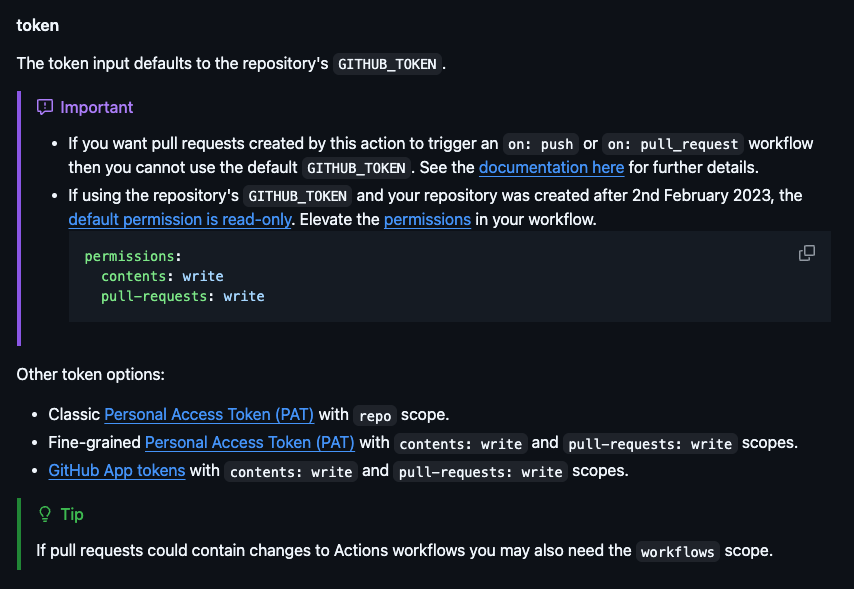Click 'contents: write' in the code block
Image resolution: width=854 pixels, height=589 pixels.
[x=162, y=276]
